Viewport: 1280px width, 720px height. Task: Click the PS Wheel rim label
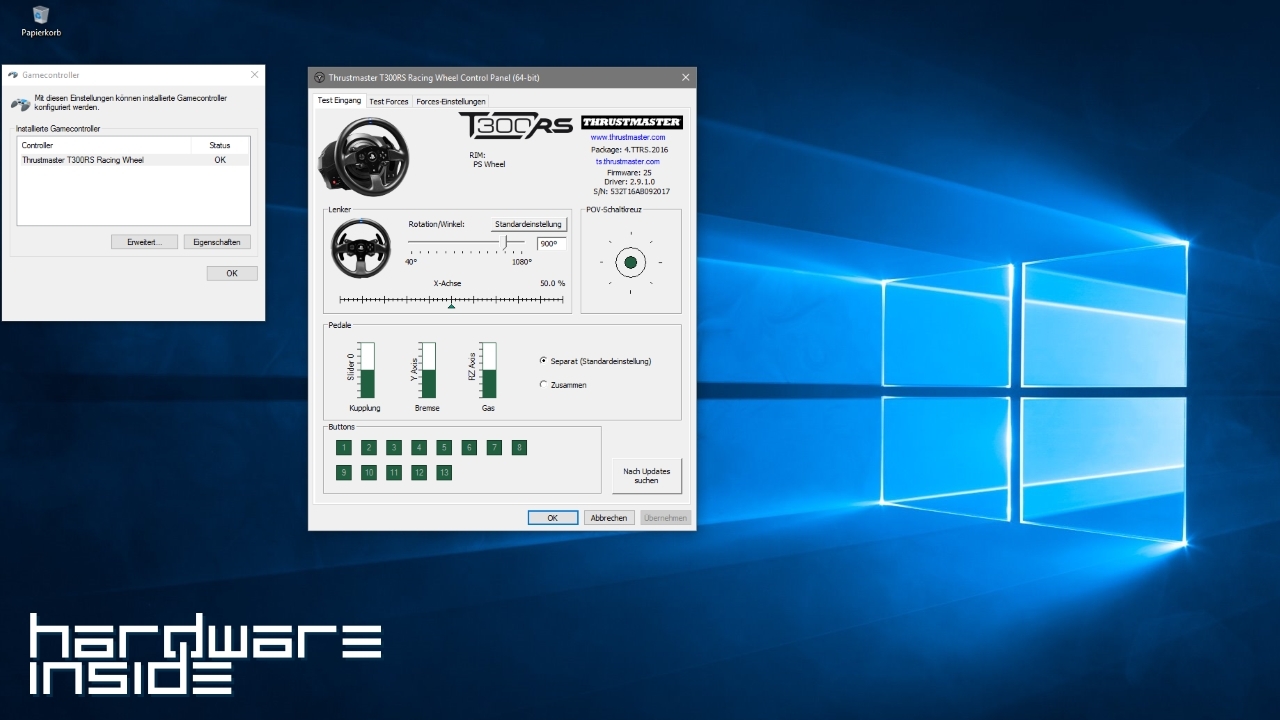(x=489, y=164)
